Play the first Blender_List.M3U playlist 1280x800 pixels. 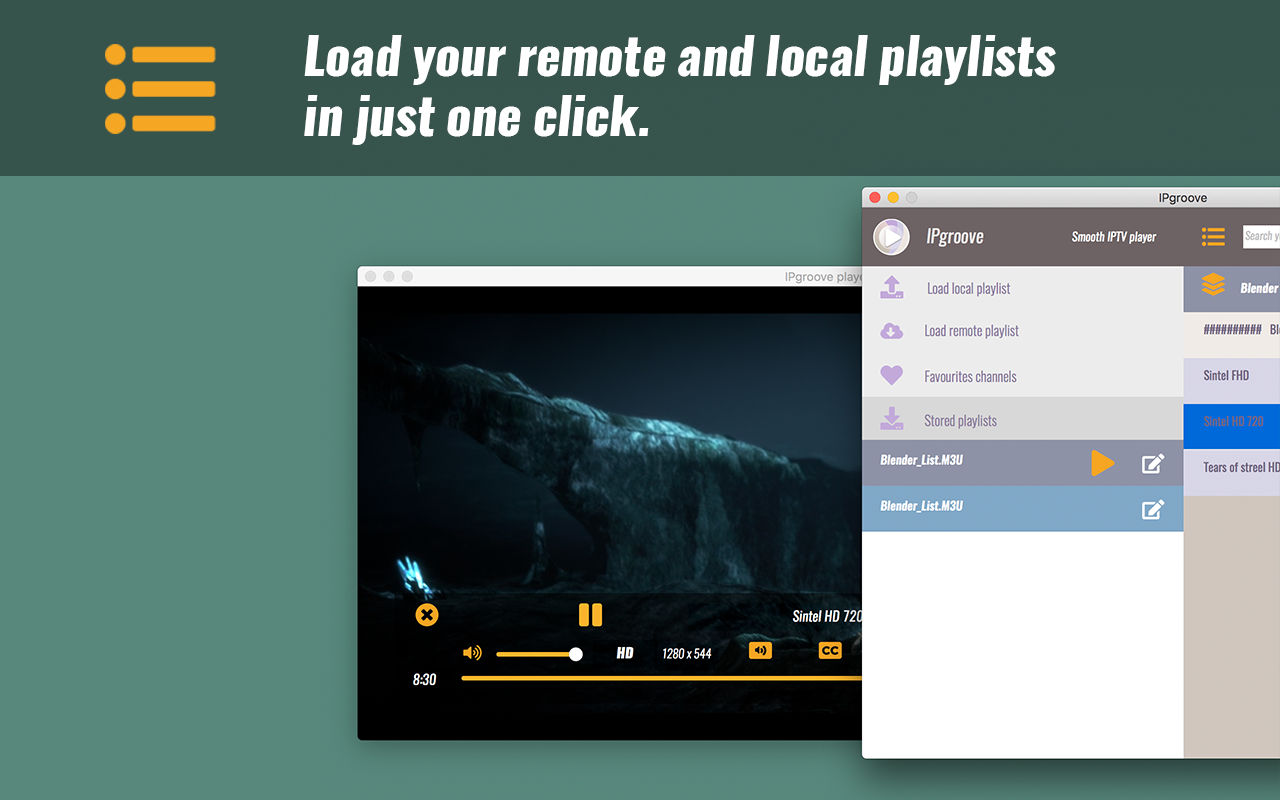1102,463
